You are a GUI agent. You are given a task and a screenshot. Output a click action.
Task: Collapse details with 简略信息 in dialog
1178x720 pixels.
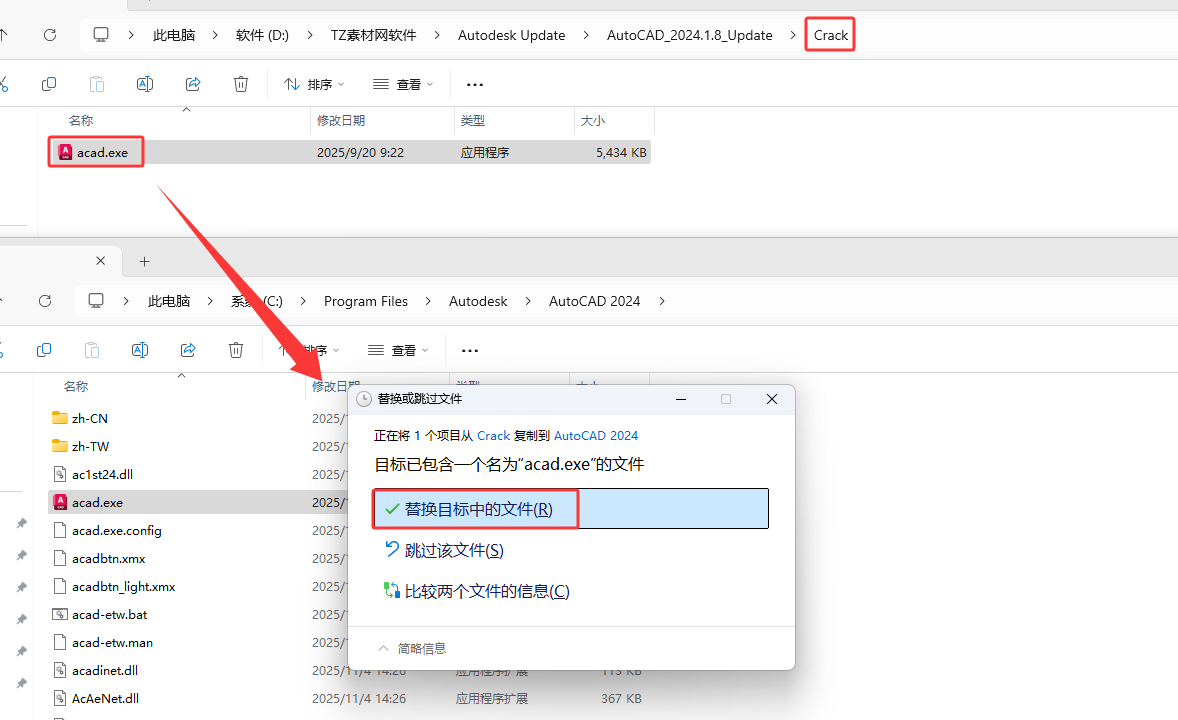coord(412,648)
